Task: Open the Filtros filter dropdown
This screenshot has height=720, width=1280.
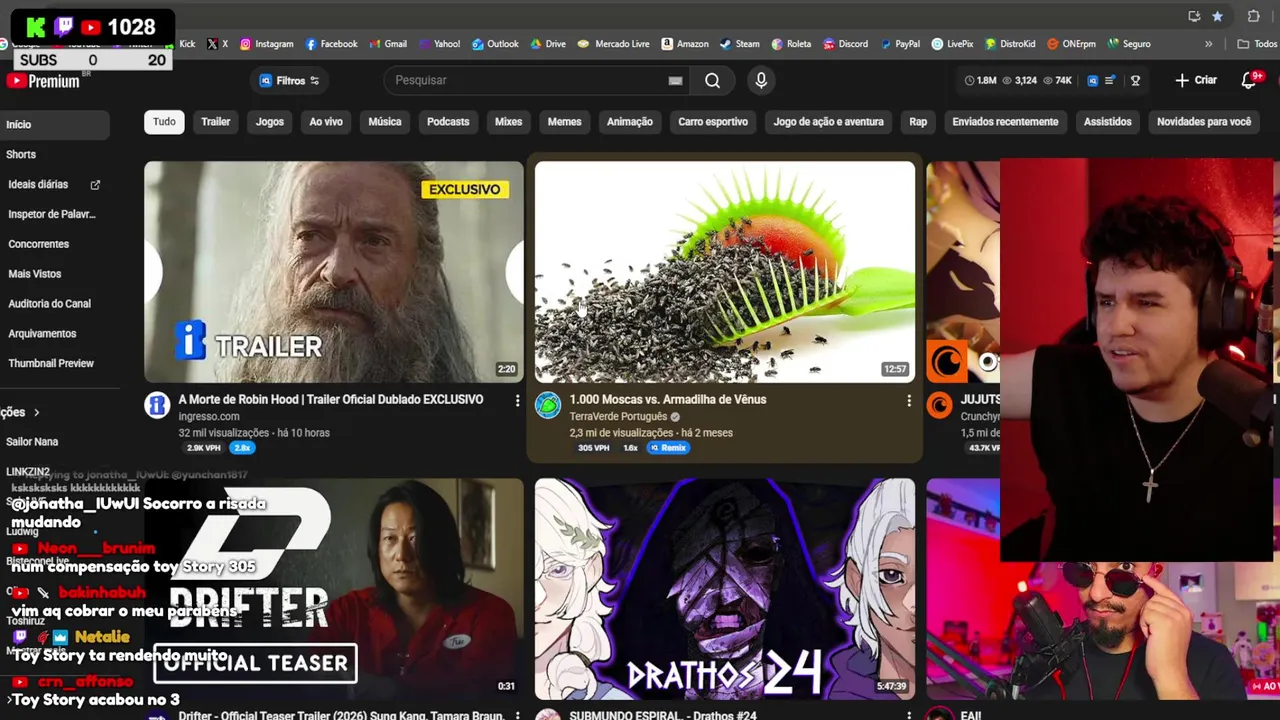Action: [x=289, y=81]
